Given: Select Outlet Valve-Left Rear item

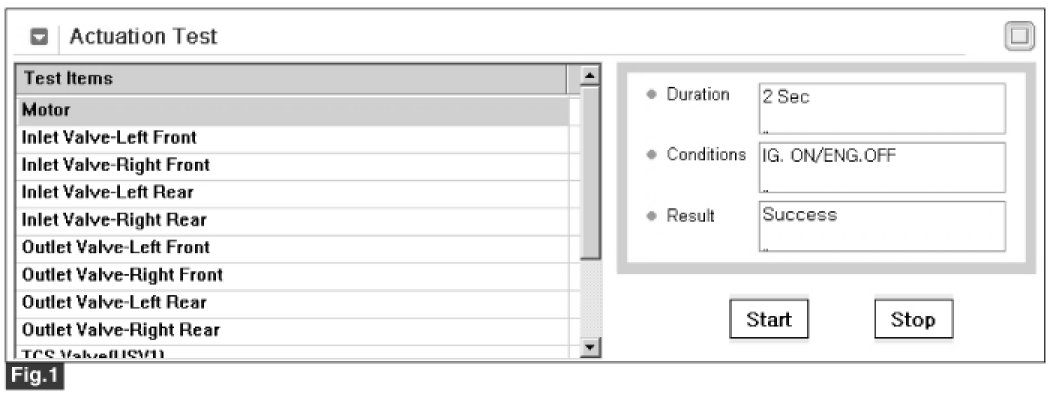Looking at the screenshot, I should [293, 304].
